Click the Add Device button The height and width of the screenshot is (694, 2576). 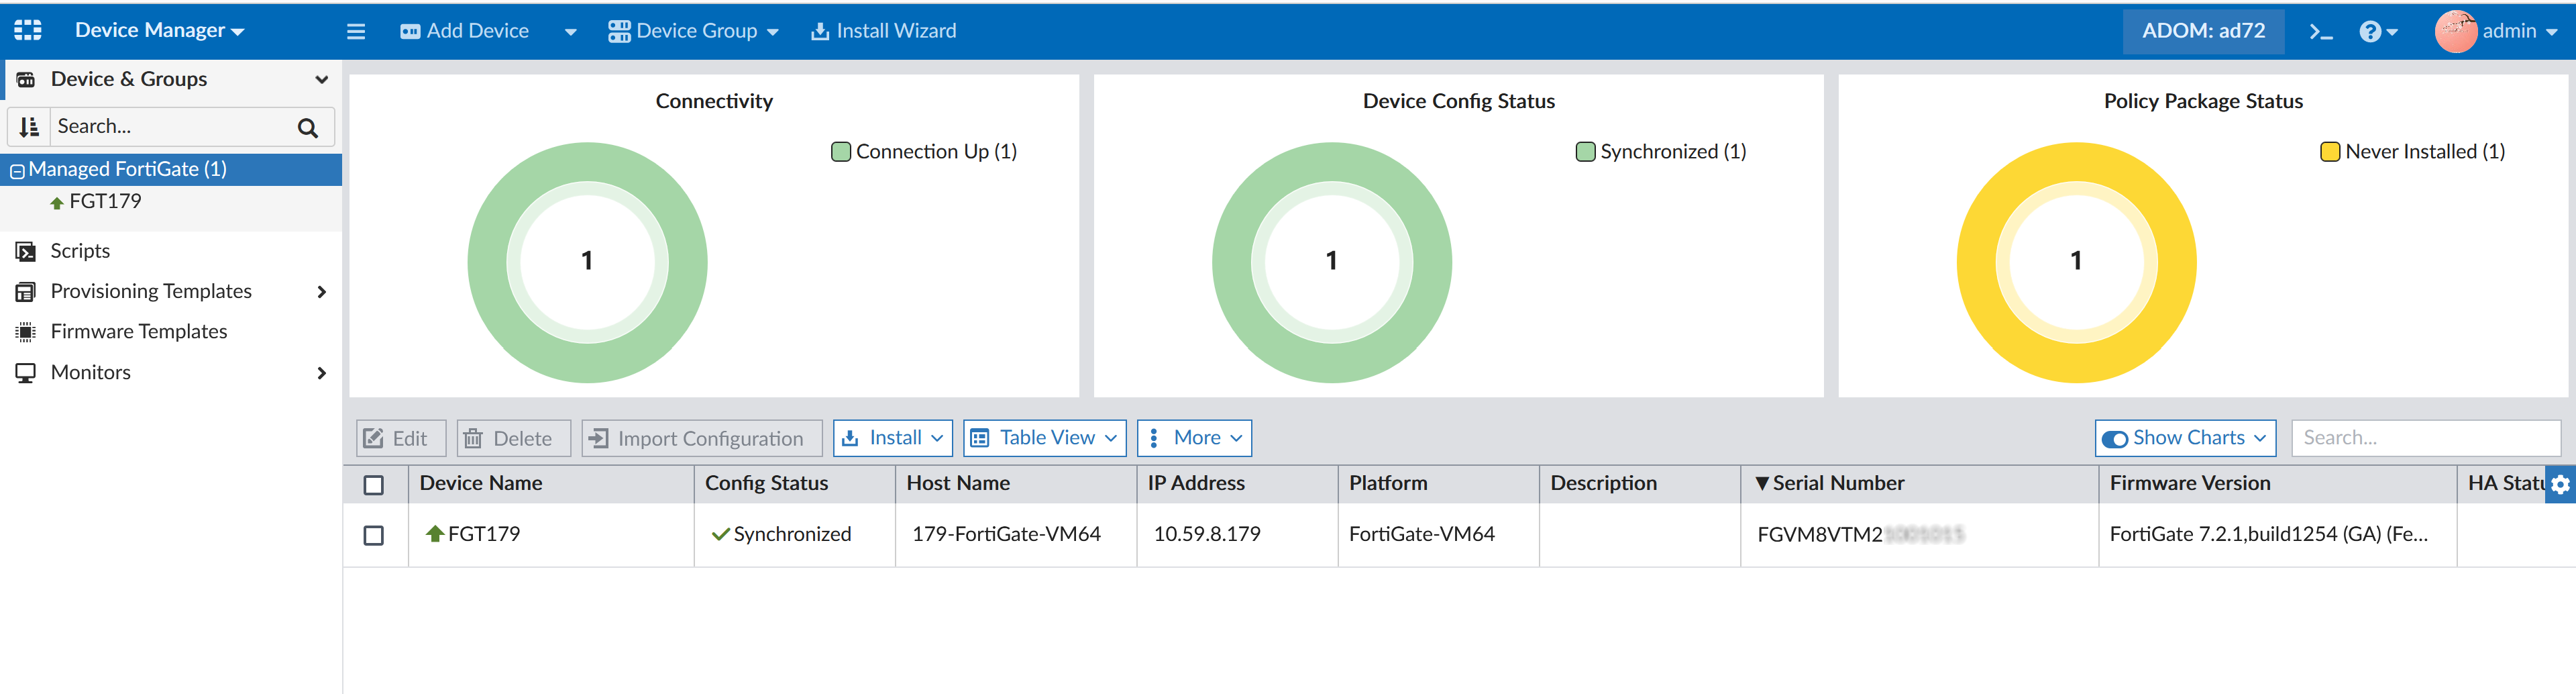pos(465,31)
